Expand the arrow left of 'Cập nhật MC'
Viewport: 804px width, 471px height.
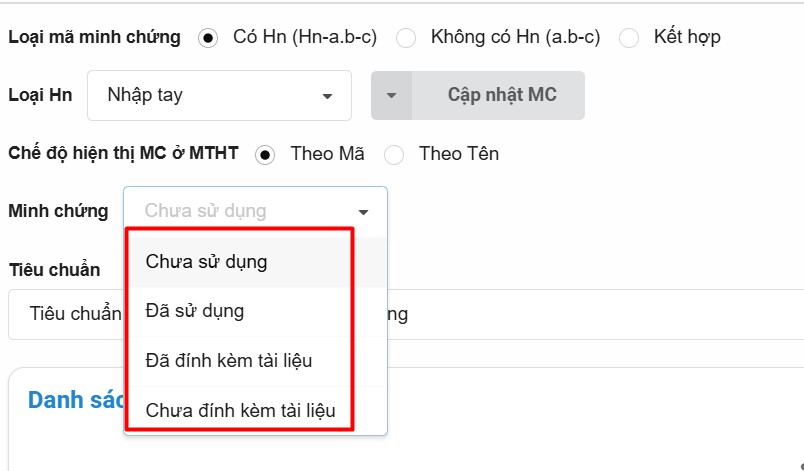pos(391,96)
